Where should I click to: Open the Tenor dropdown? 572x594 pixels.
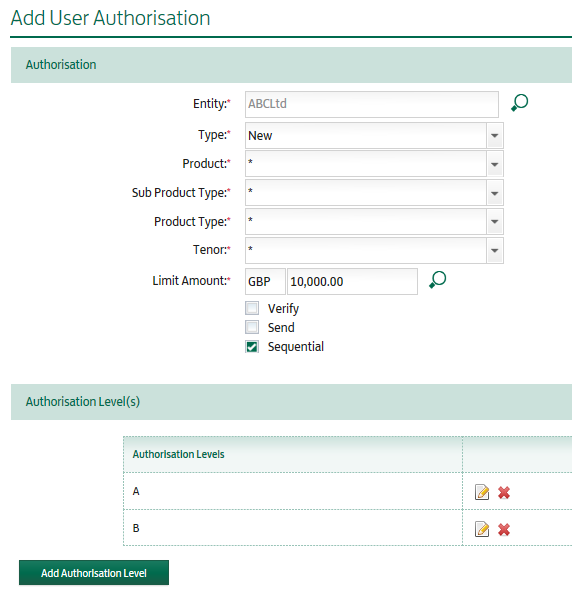tap(495, 250)
